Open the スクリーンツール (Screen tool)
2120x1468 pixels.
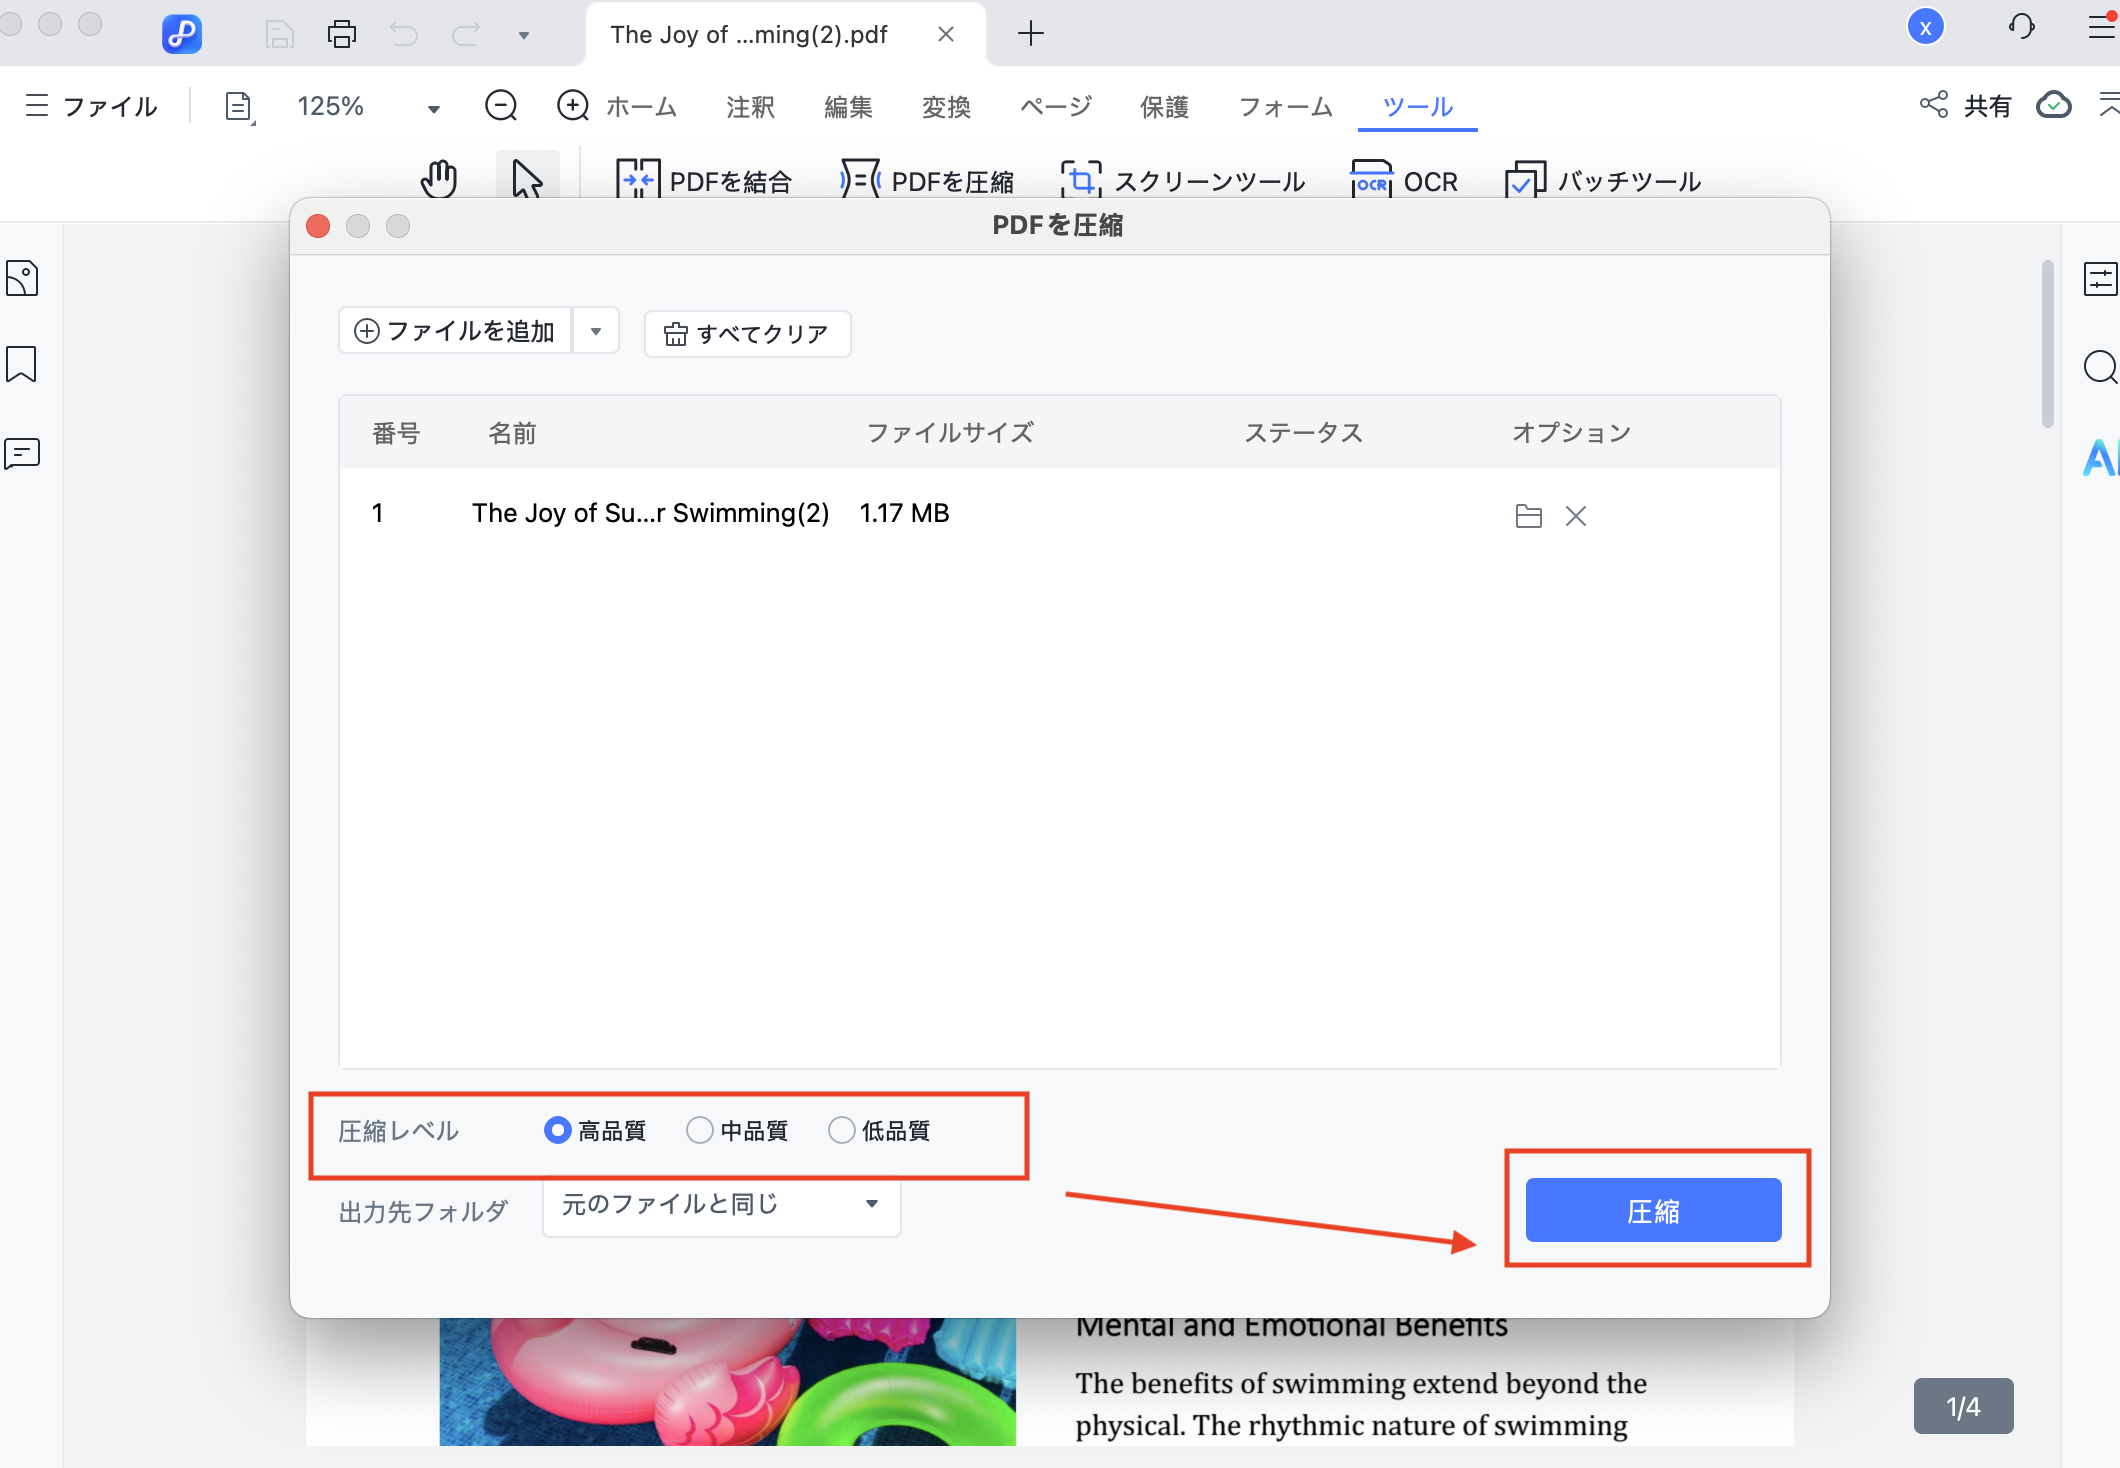click(x=1185, y=180)
